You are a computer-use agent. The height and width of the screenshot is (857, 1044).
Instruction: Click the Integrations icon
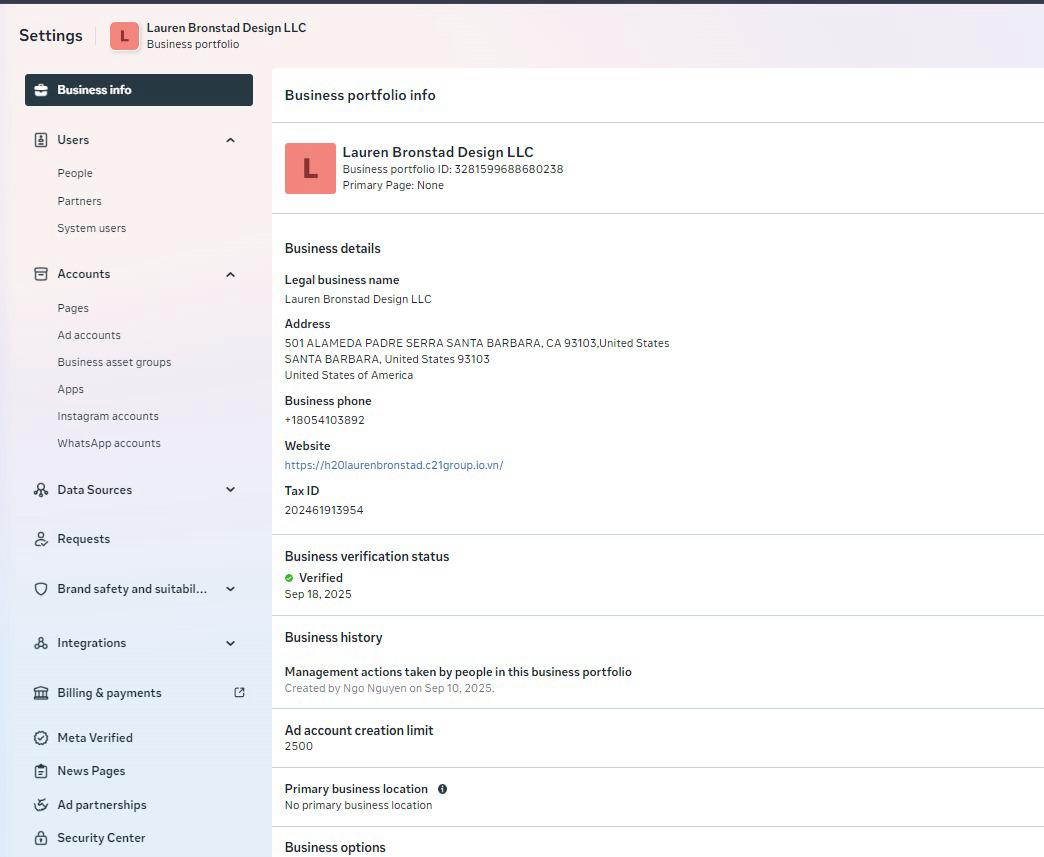tap(41, 643)
